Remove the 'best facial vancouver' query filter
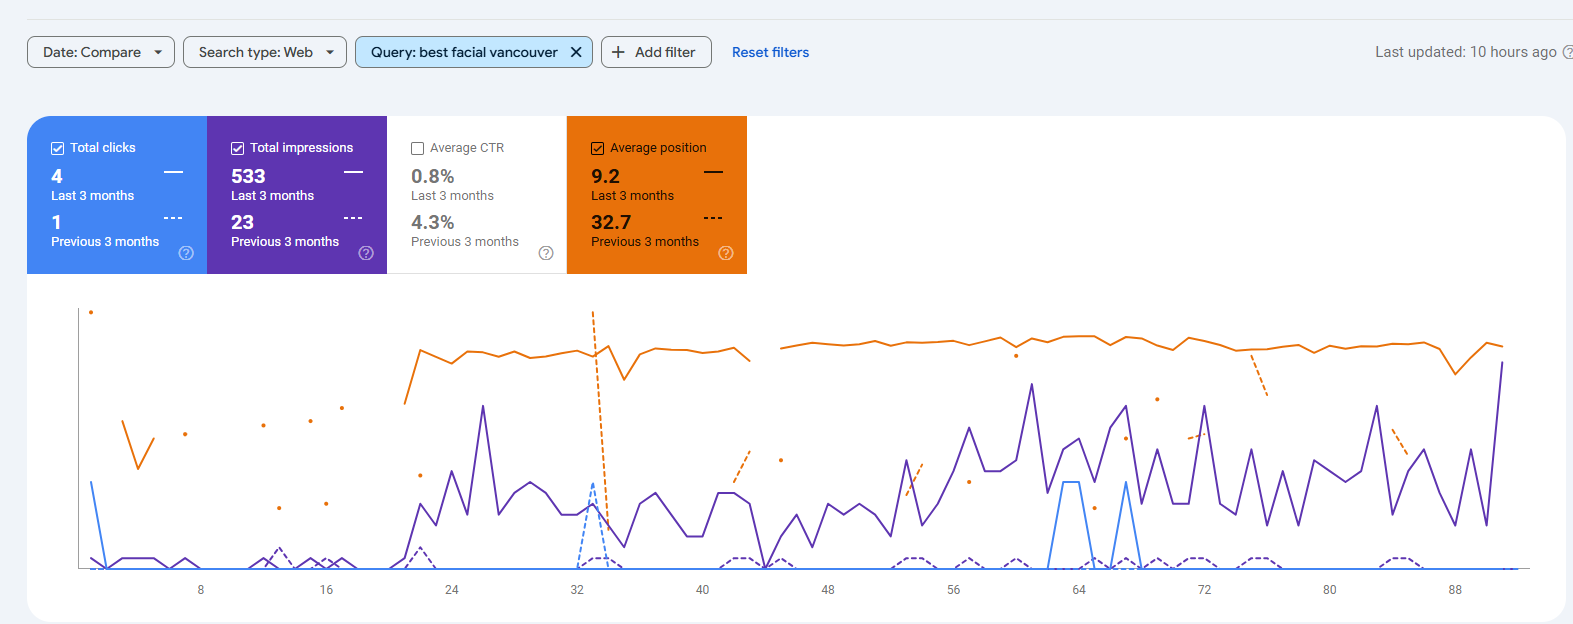The width and height of the screenshot is (1573, 624). 576,52
